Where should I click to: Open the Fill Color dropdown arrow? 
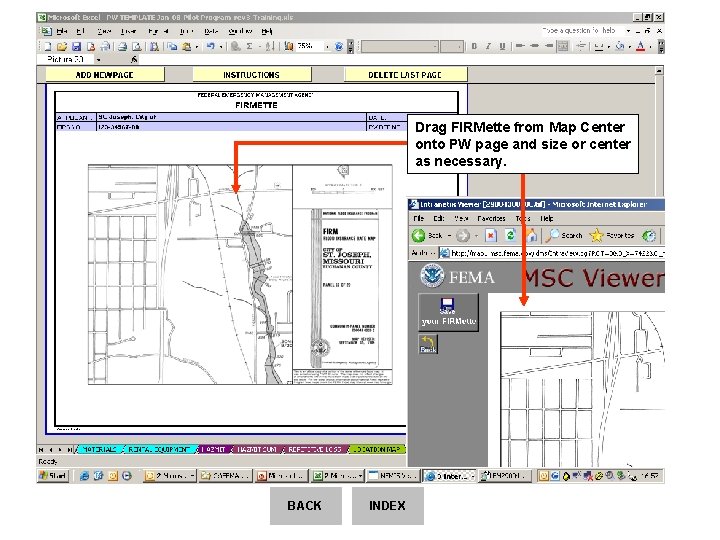pos(630,46)
